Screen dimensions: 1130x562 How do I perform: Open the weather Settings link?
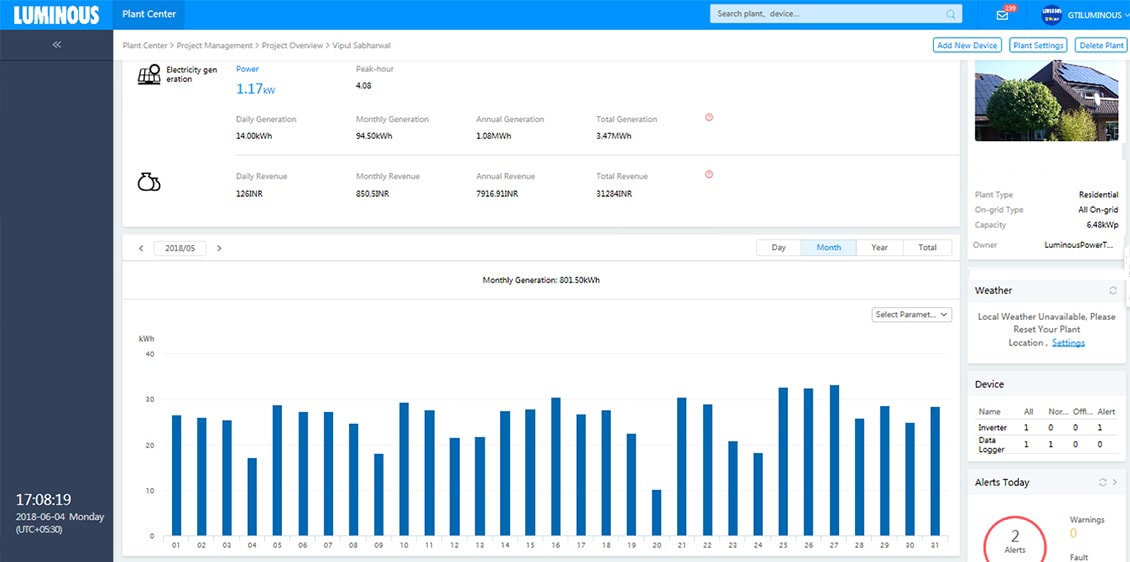pos(1068,343)
